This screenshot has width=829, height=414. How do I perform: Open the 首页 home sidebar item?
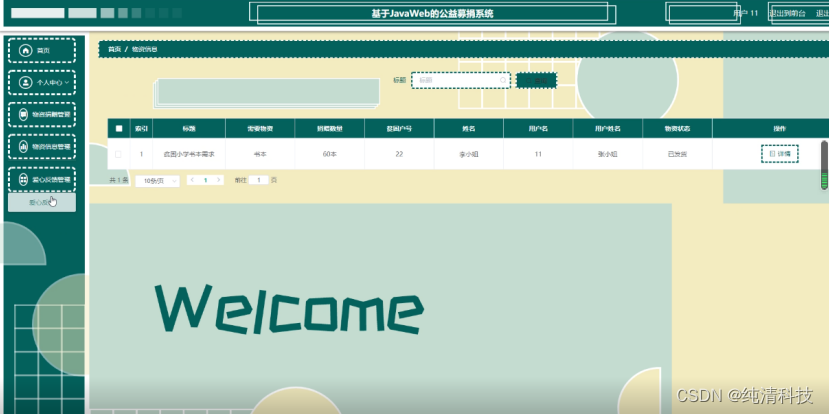(42, 50)
